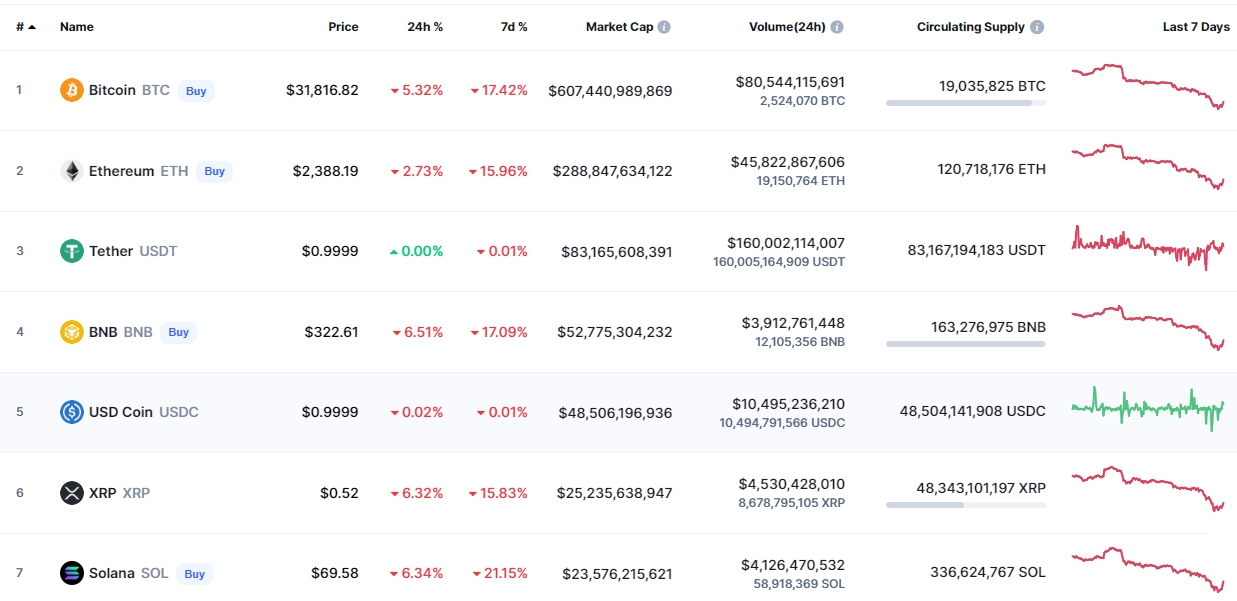
Task: Click Ethereum 24h volume $45,822,867,606
Action: [788, 162]
